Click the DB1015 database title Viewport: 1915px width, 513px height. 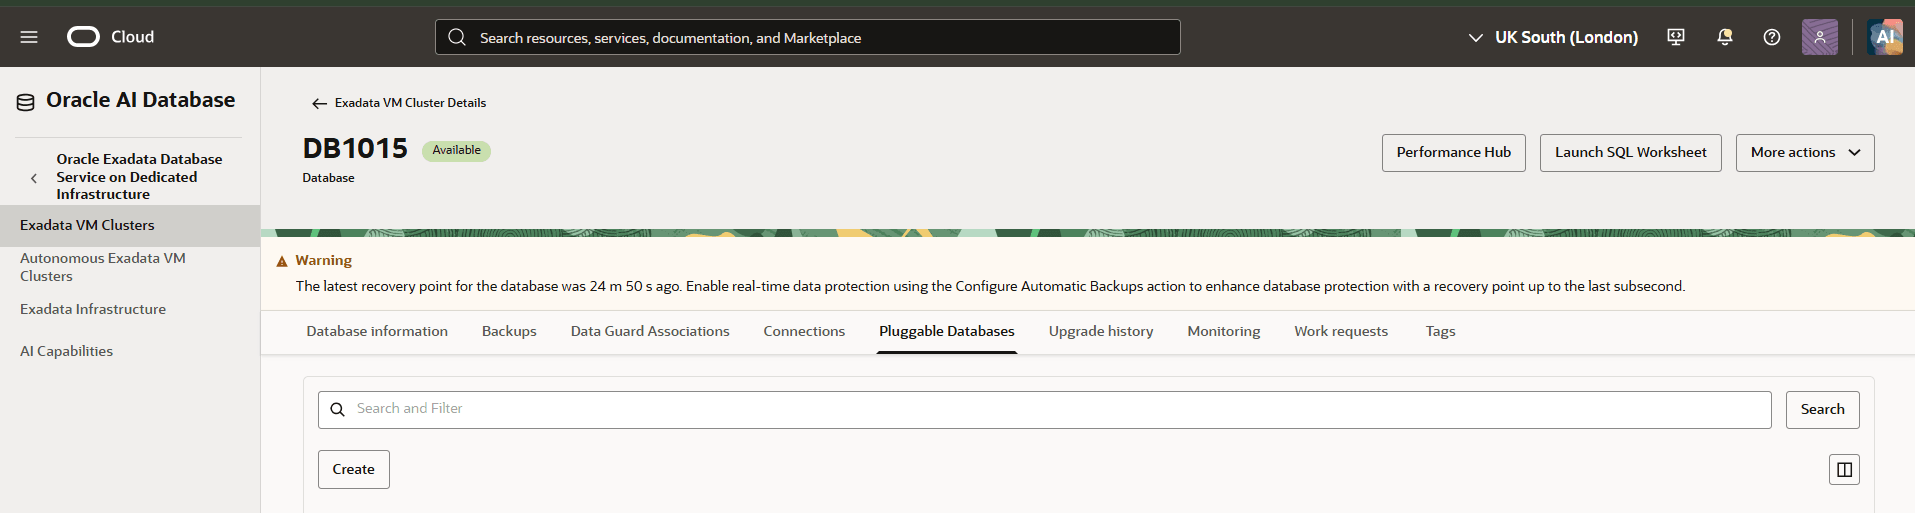[355, 148]
